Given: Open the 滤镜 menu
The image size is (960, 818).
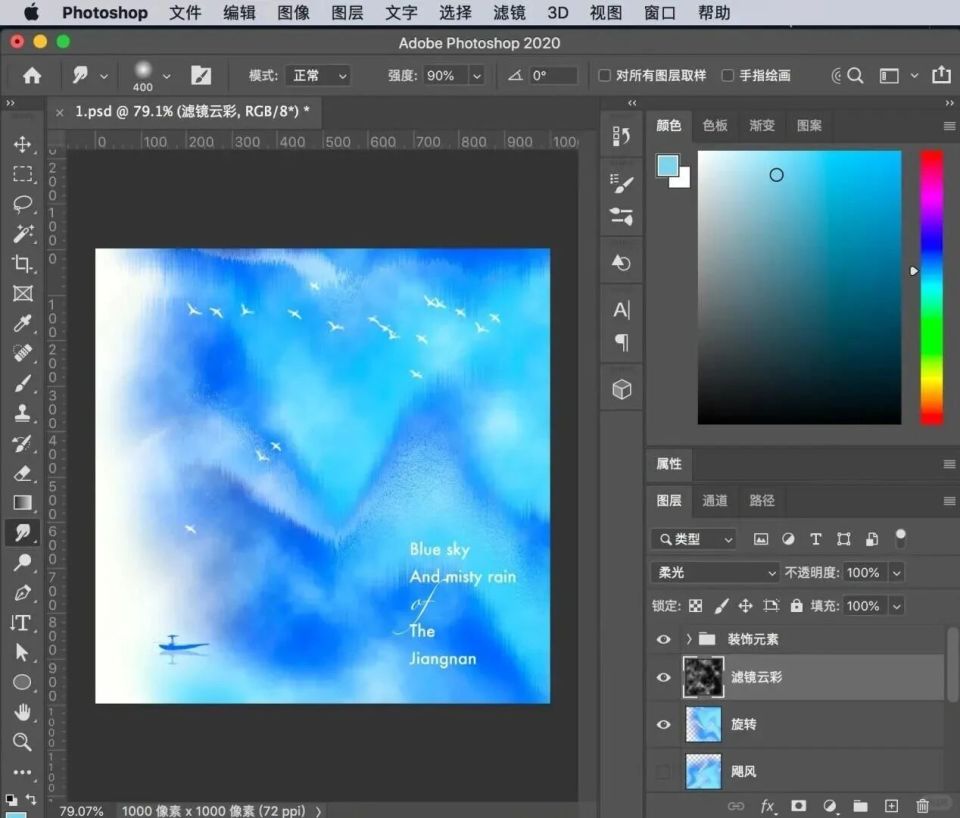Looking at the screenshot, I should (x=509, y=13).
